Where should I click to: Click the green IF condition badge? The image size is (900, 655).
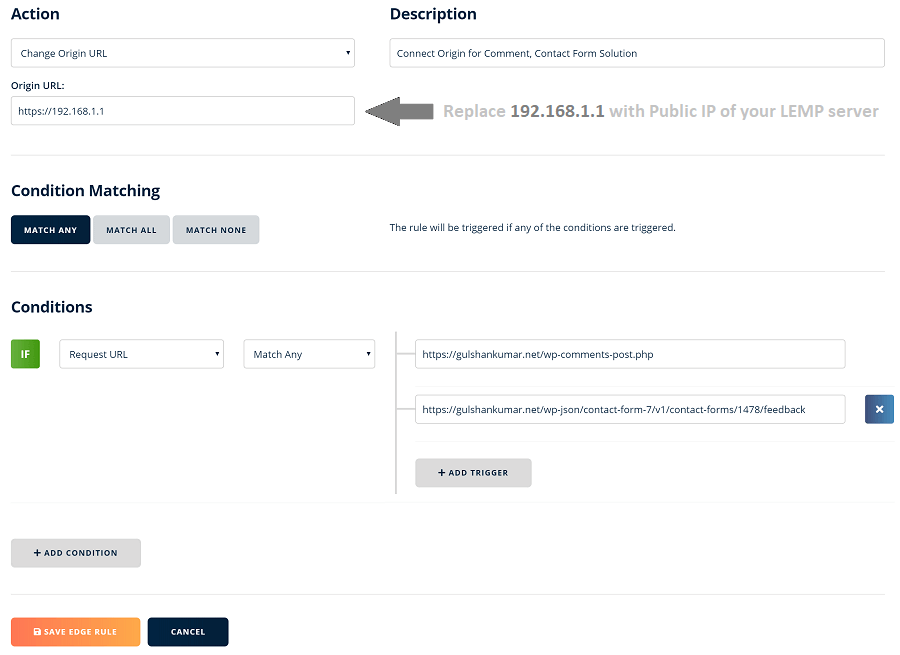tap(25, 354)
